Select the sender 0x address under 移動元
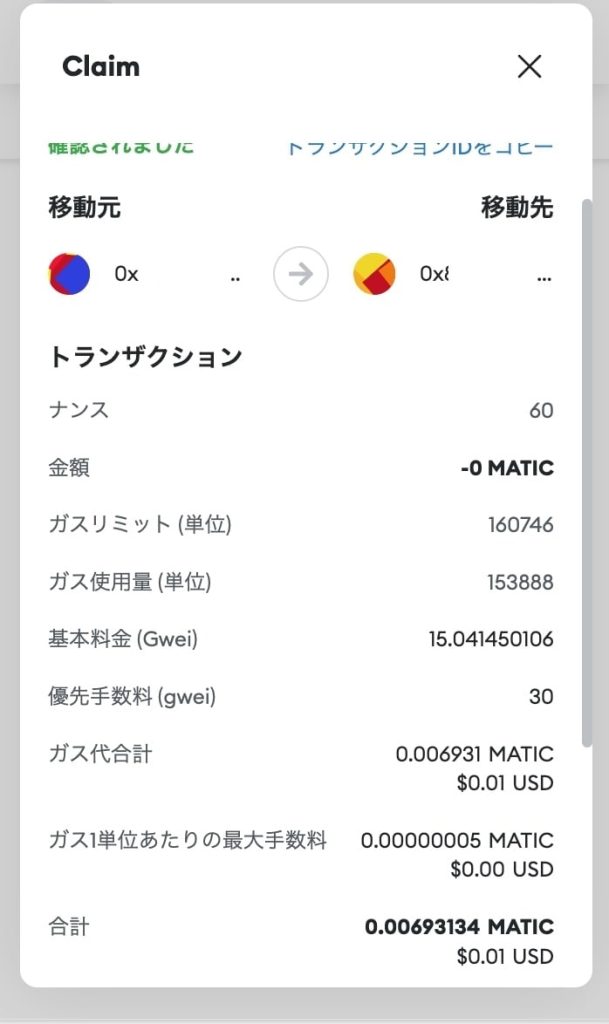The width and height of the screenshot is (609, 1024). pyautogui.click(x=125, y=273)
